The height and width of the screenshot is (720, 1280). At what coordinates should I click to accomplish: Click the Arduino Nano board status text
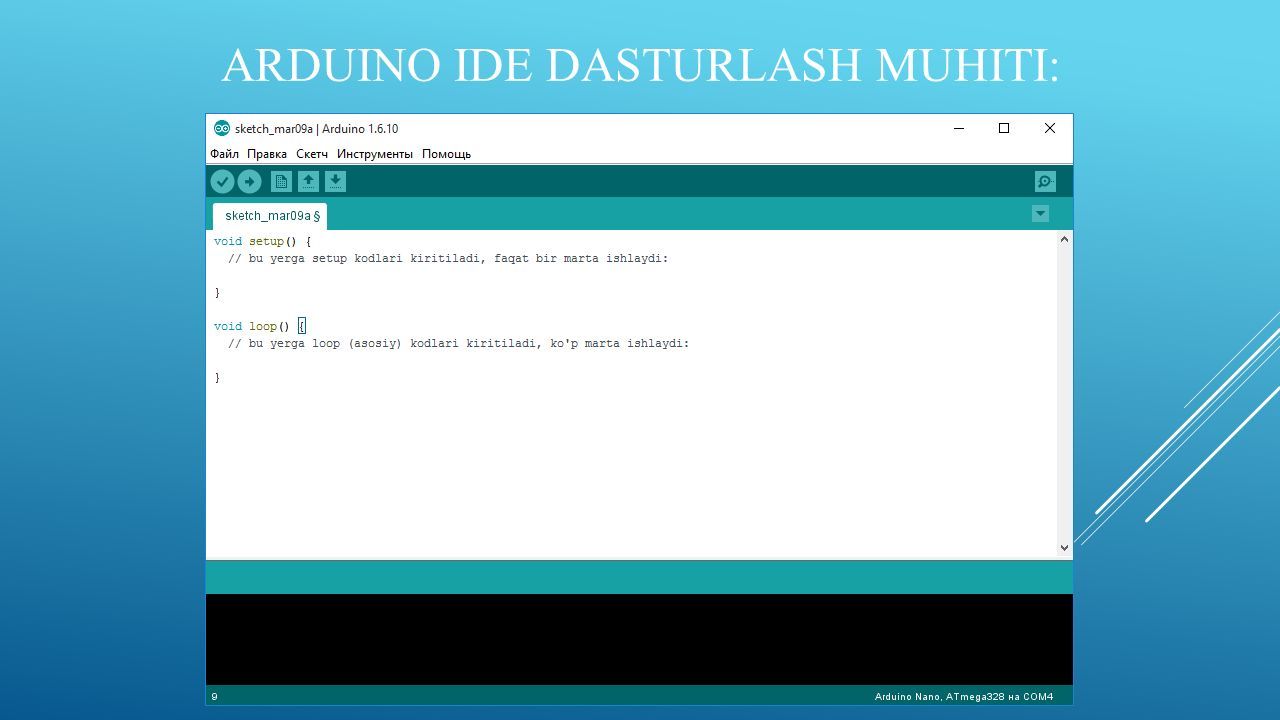point(964,696)
